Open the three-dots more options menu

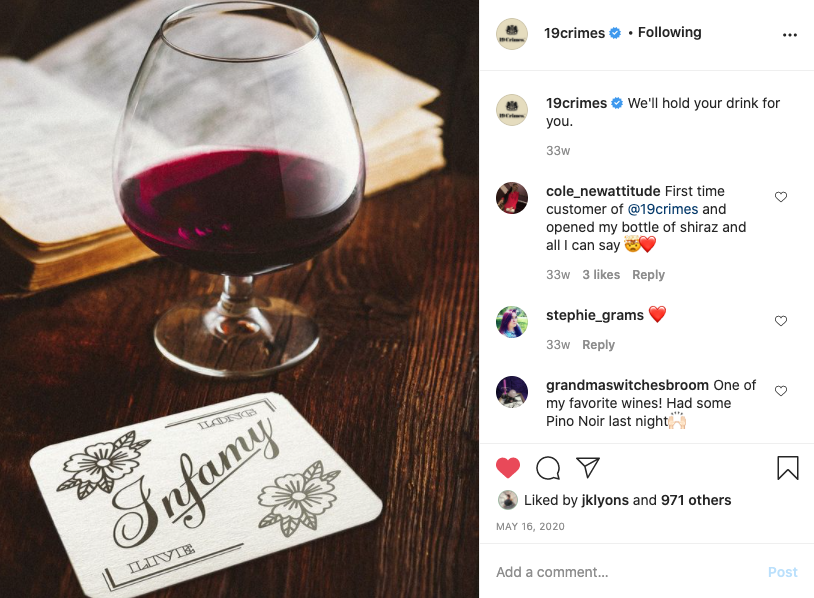pos(790,35)
